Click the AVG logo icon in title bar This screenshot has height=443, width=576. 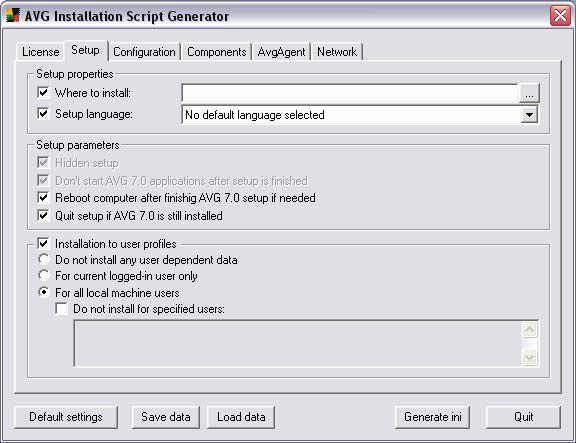click(13, 15)
